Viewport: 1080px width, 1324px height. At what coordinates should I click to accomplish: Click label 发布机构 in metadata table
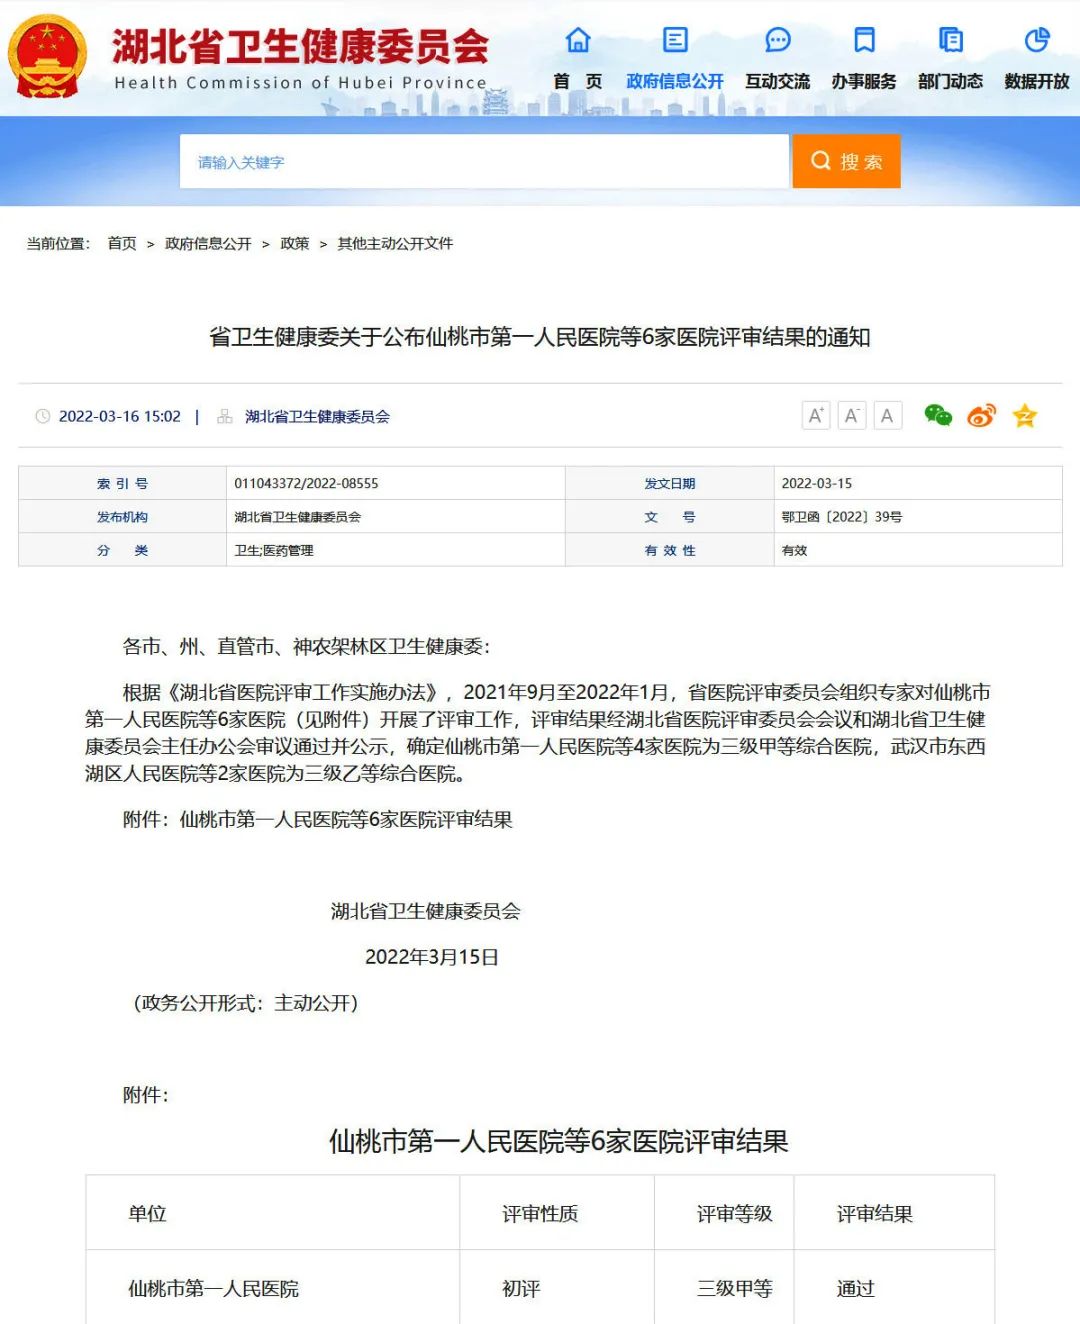[x=122, y=517]
